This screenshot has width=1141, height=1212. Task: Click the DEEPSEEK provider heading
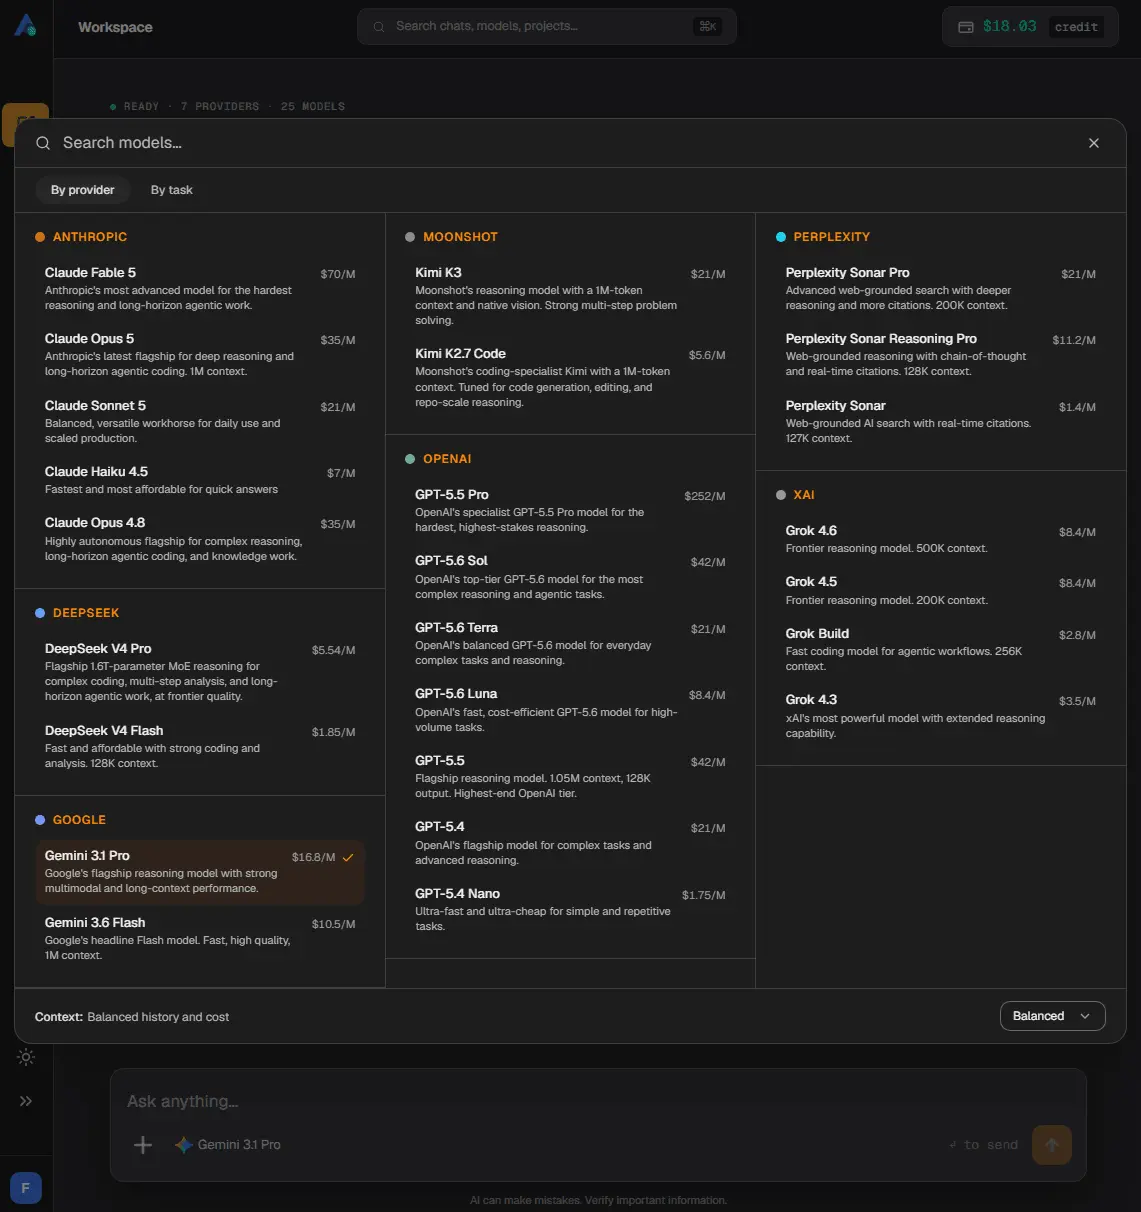(x=86, y=613)
